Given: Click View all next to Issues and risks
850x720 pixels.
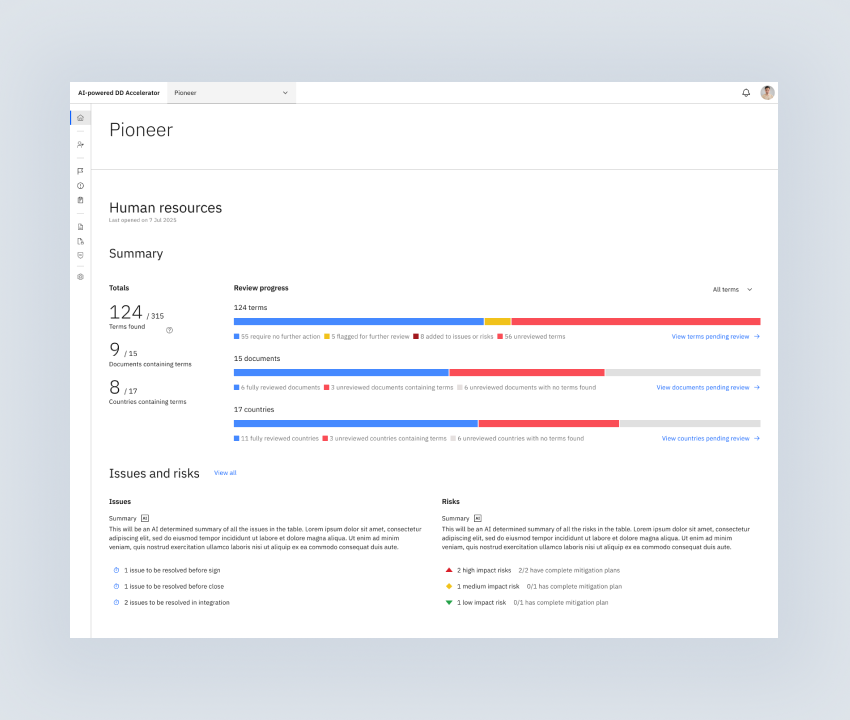Looking at the screenshot, I should tap(225, 473).
